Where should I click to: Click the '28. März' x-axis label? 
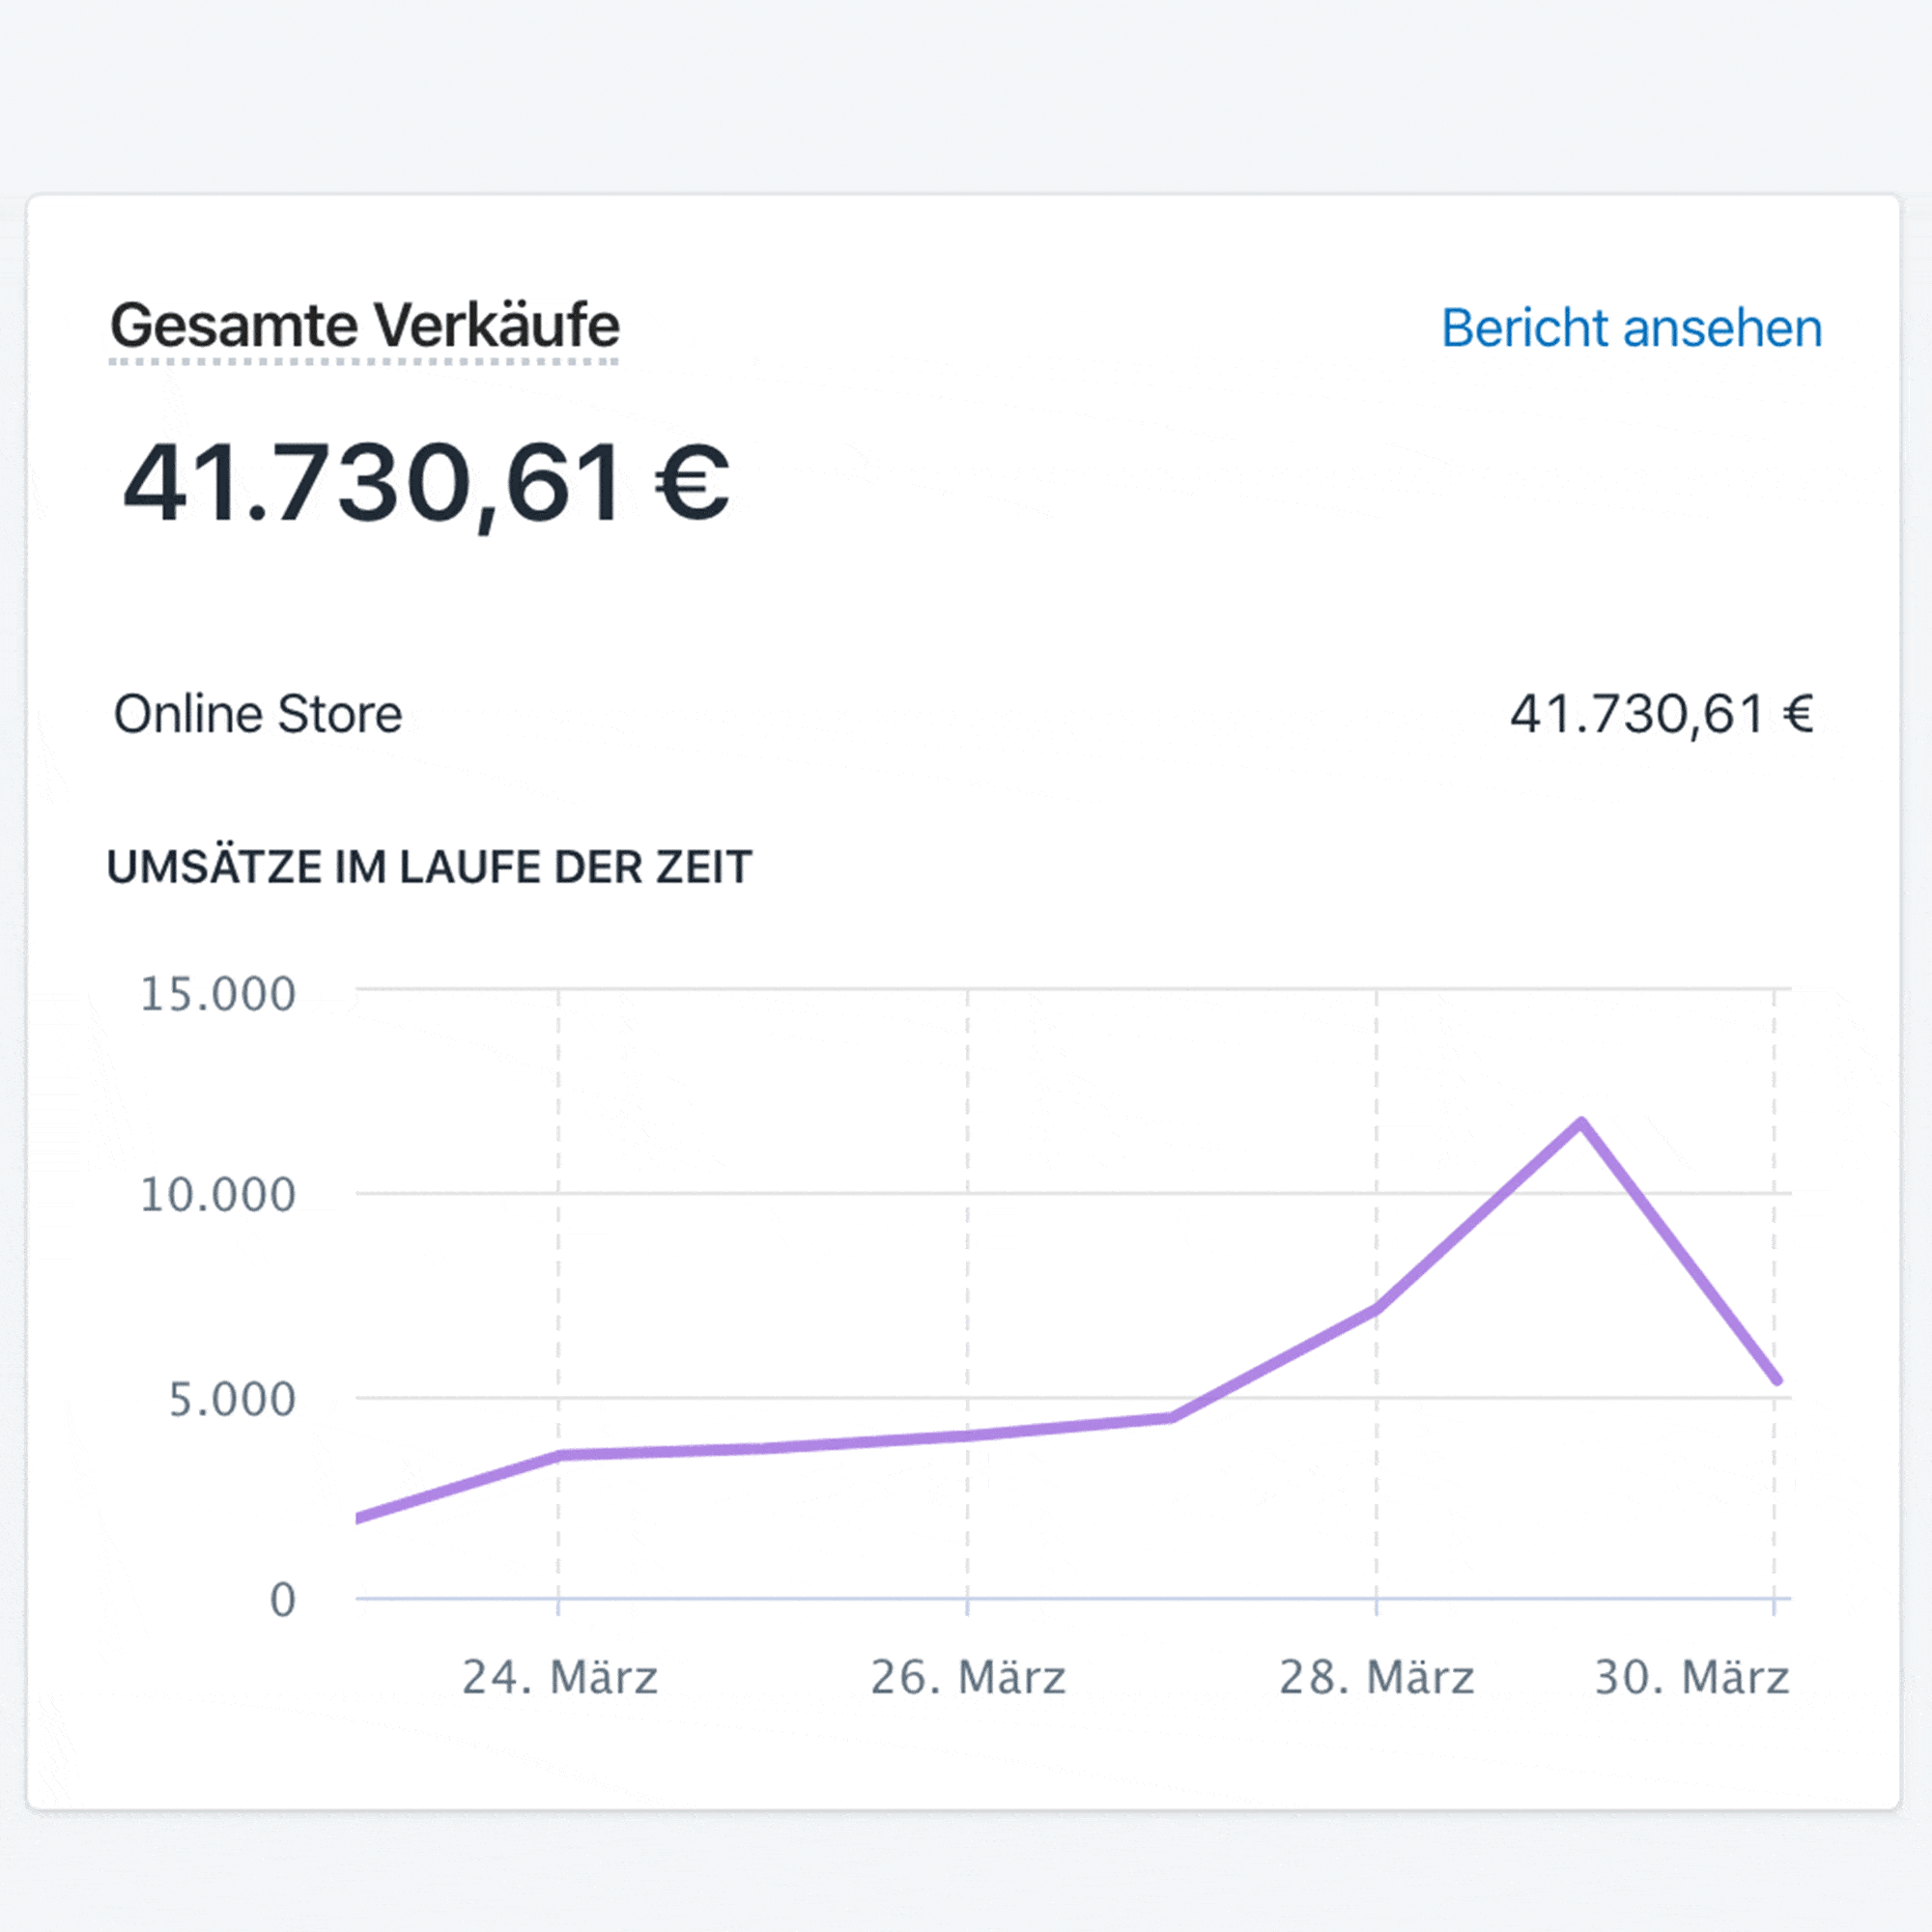[1376, 1677]
